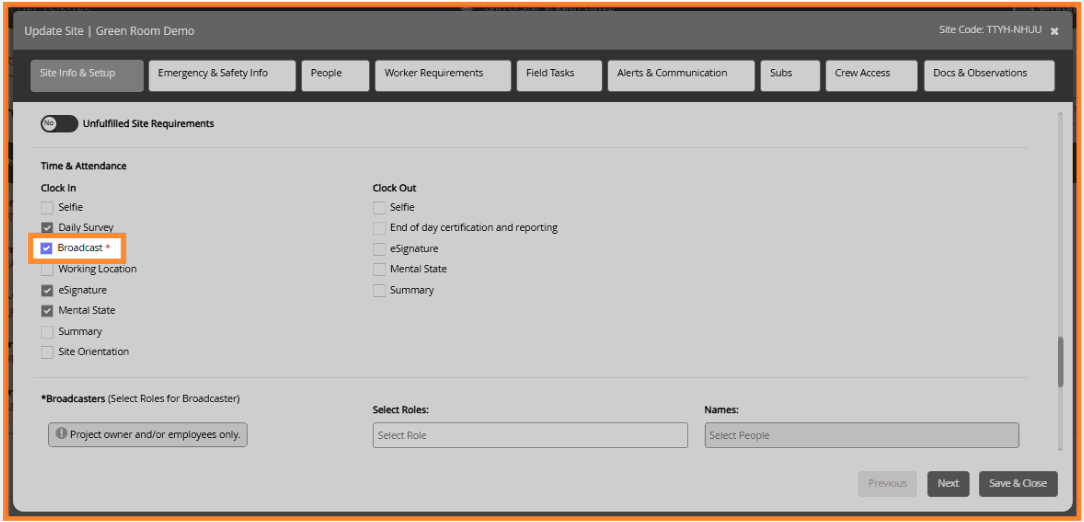
Task: Switch to Emergency & Safety Info tab
Action: (x=222, y=76)
